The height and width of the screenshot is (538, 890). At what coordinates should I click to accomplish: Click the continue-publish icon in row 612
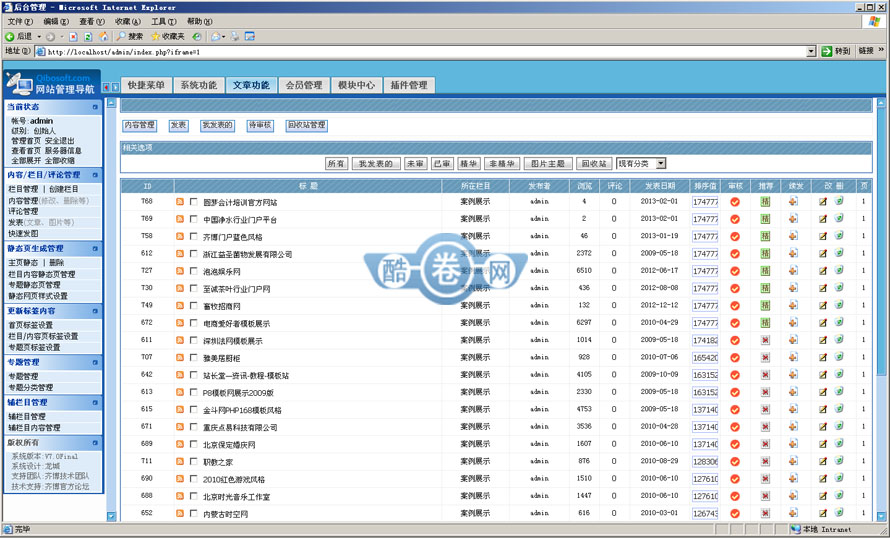pyautogui.click(x=793, y=254)
